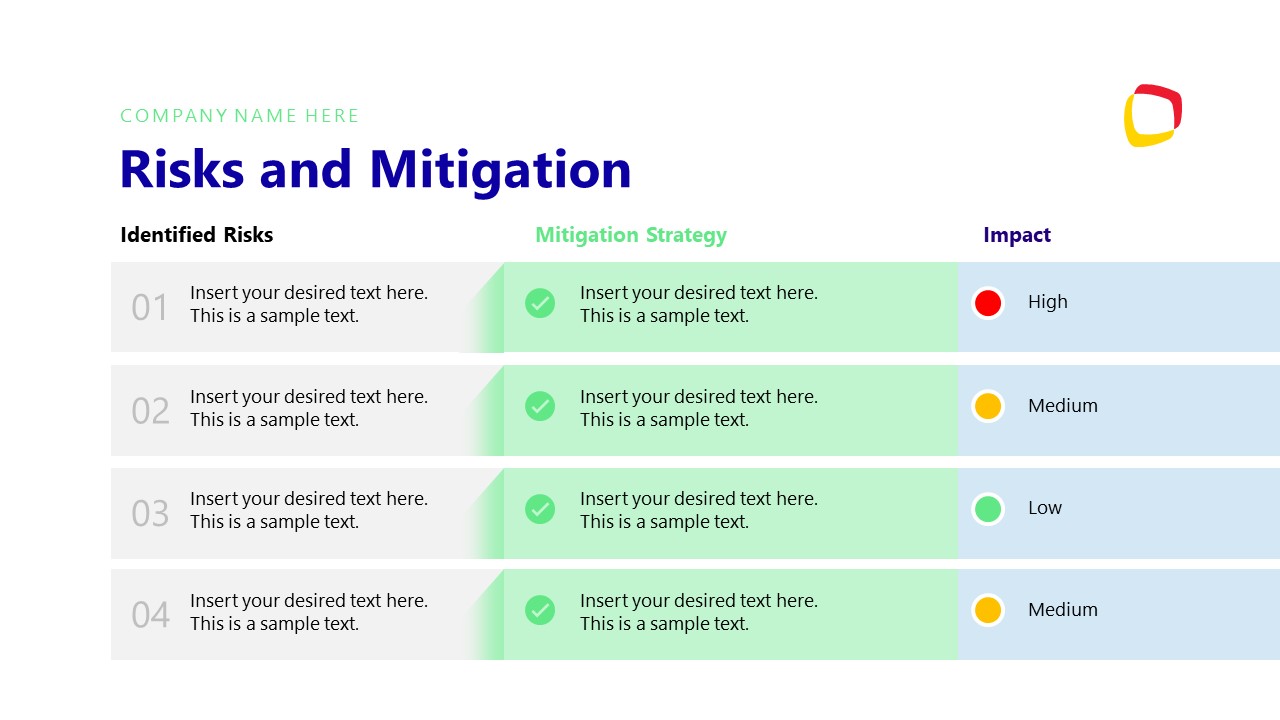The height and width of the screenshot is (720, 1280).
Task: Click the green checkmark in row 01
Action: pyautogui.click(x=540, y=303)
